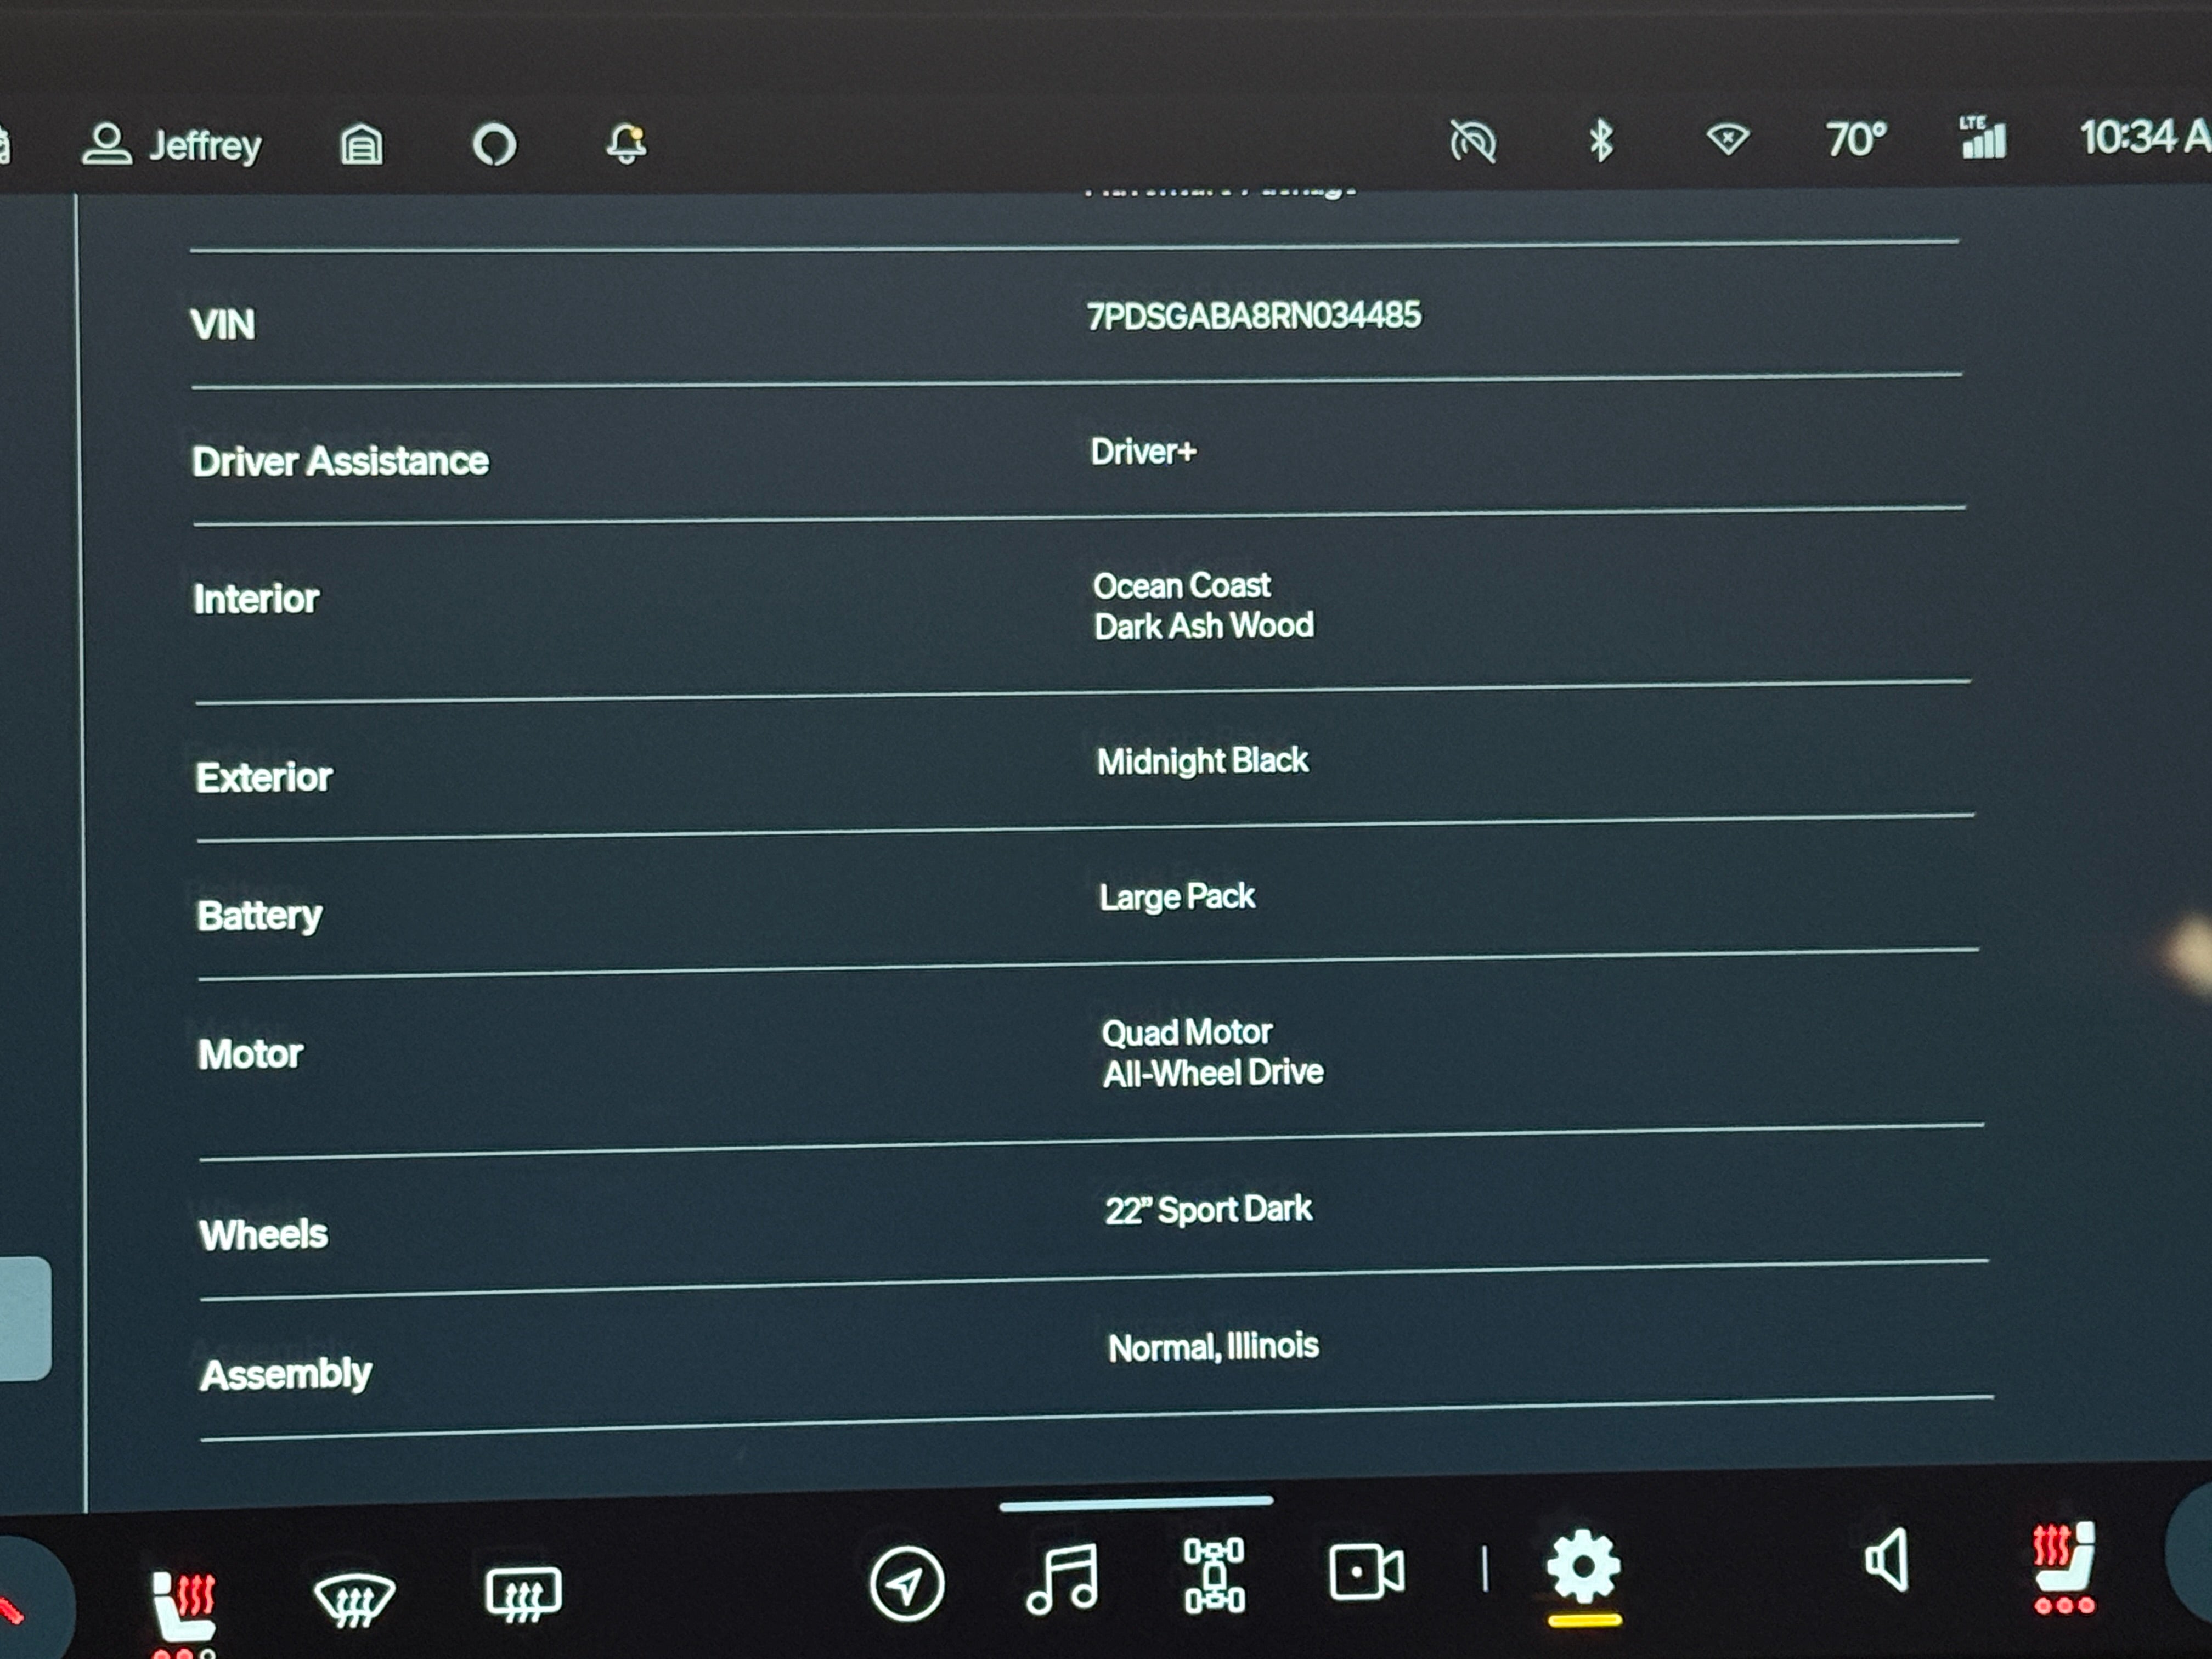
Task: Tap the disabled sensor icon in status bar
Action: (x=1473, y=141)
